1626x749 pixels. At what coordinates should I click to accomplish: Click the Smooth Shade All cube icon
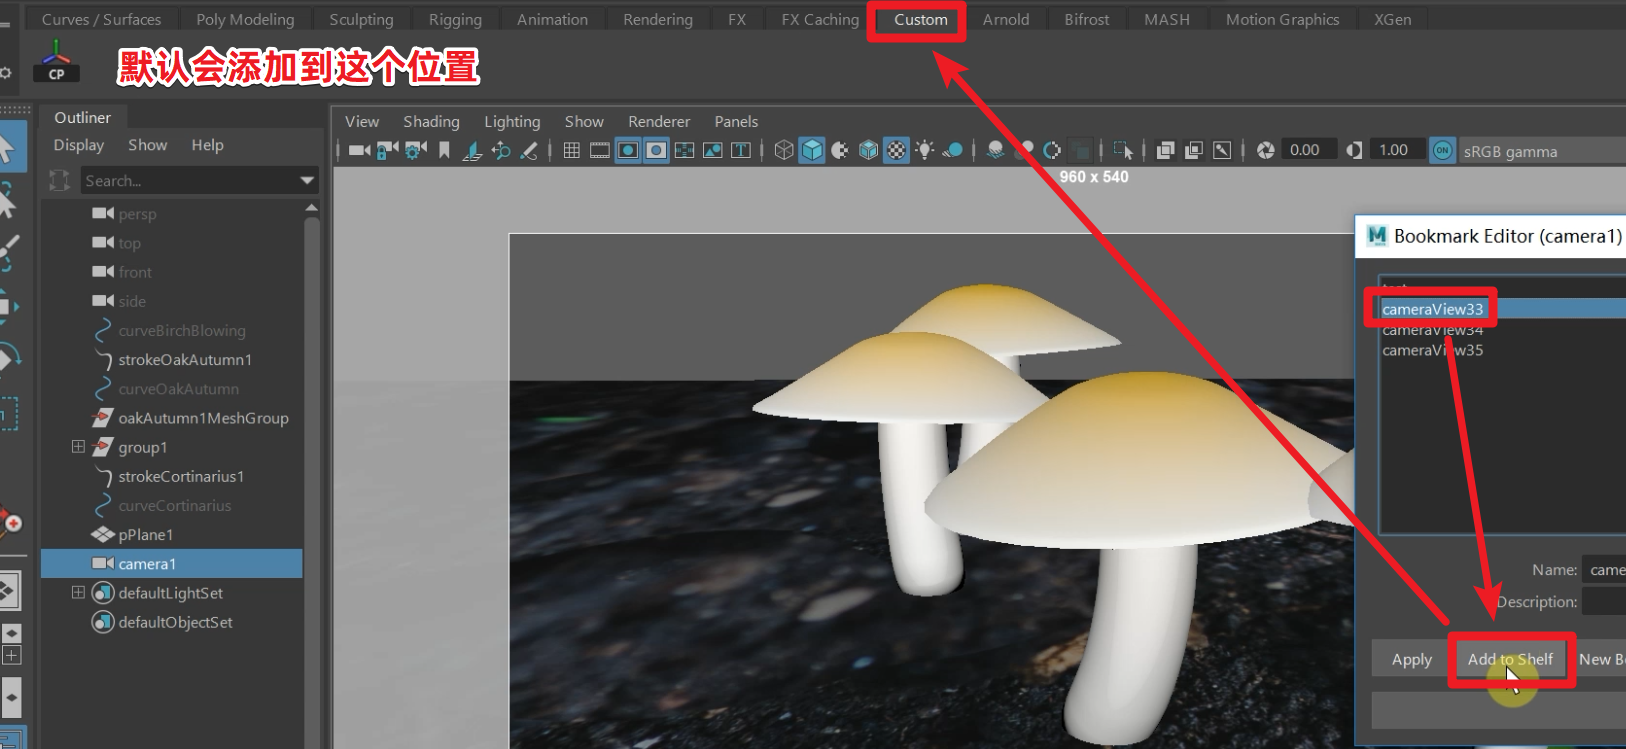coord(812,150)
